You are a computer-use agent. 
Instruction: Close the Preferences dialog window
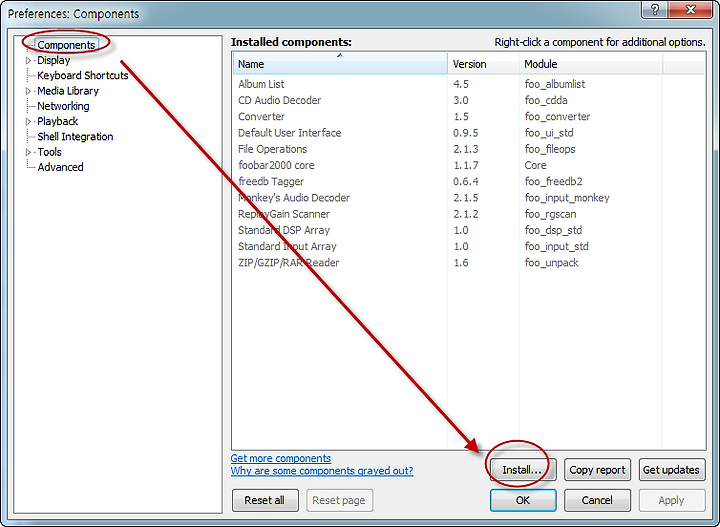[691, 10]
